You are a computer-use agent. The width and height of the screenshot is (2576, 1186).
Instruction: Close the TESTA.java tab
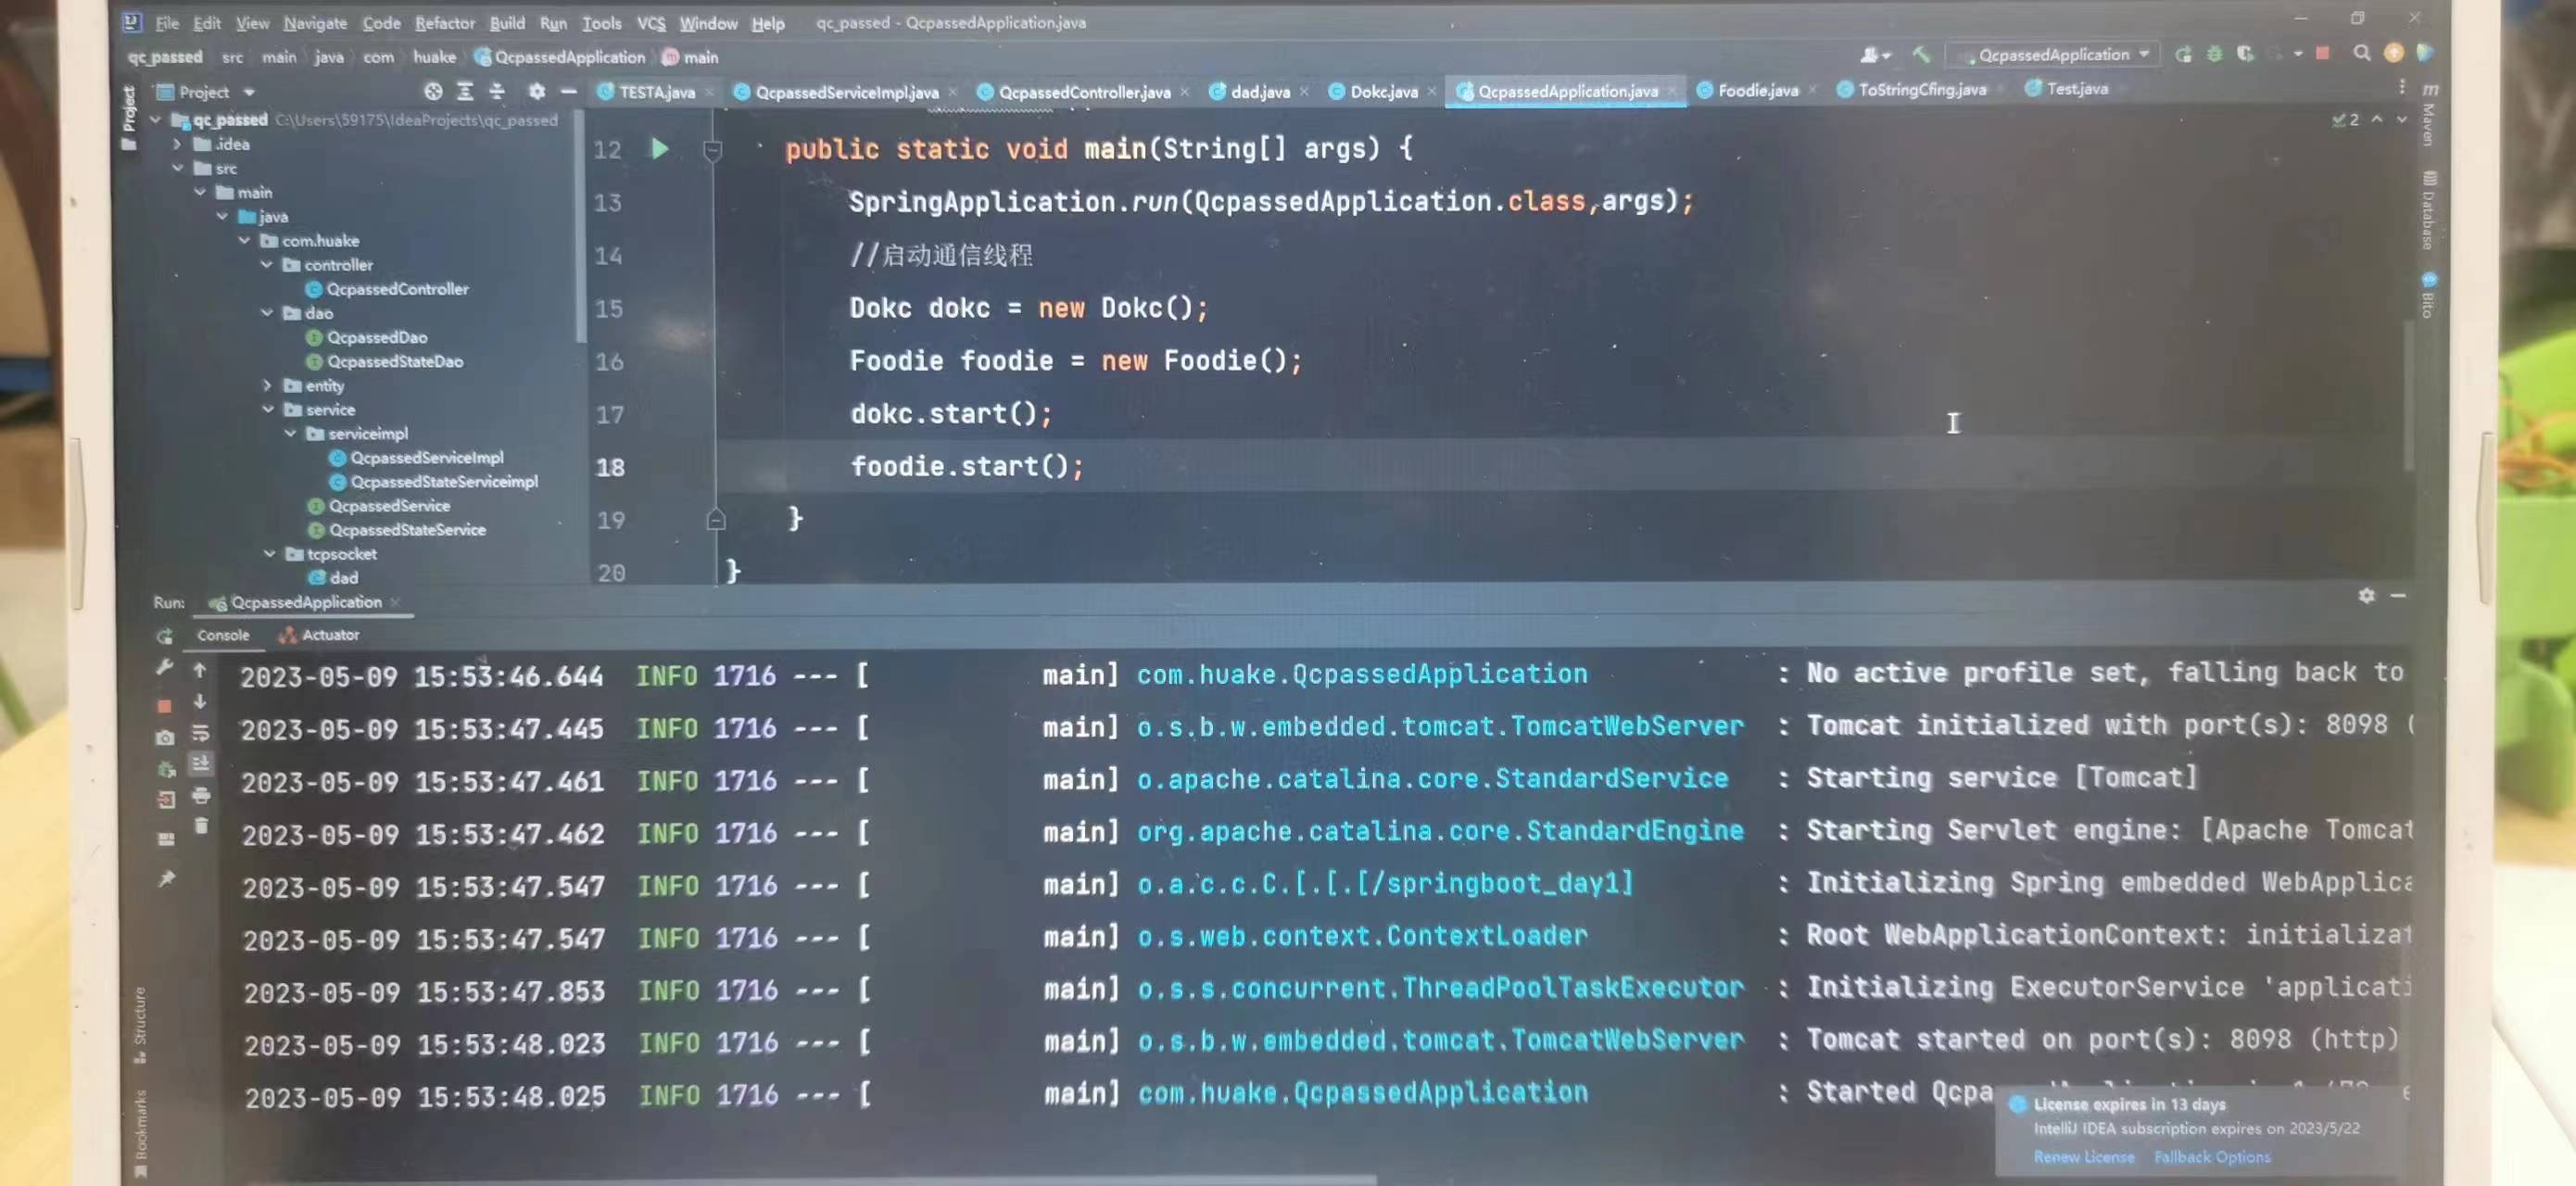[x=710, y=92]
